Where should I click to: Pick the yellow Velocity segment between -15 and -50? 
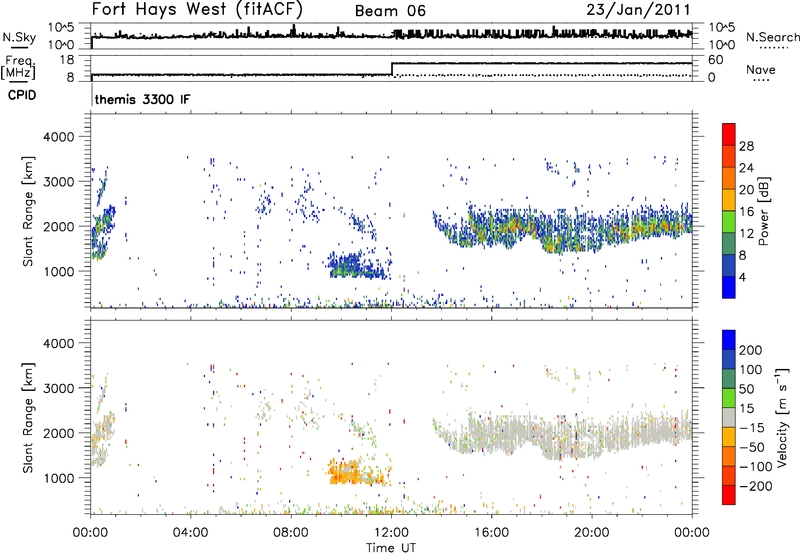[729, 437]
